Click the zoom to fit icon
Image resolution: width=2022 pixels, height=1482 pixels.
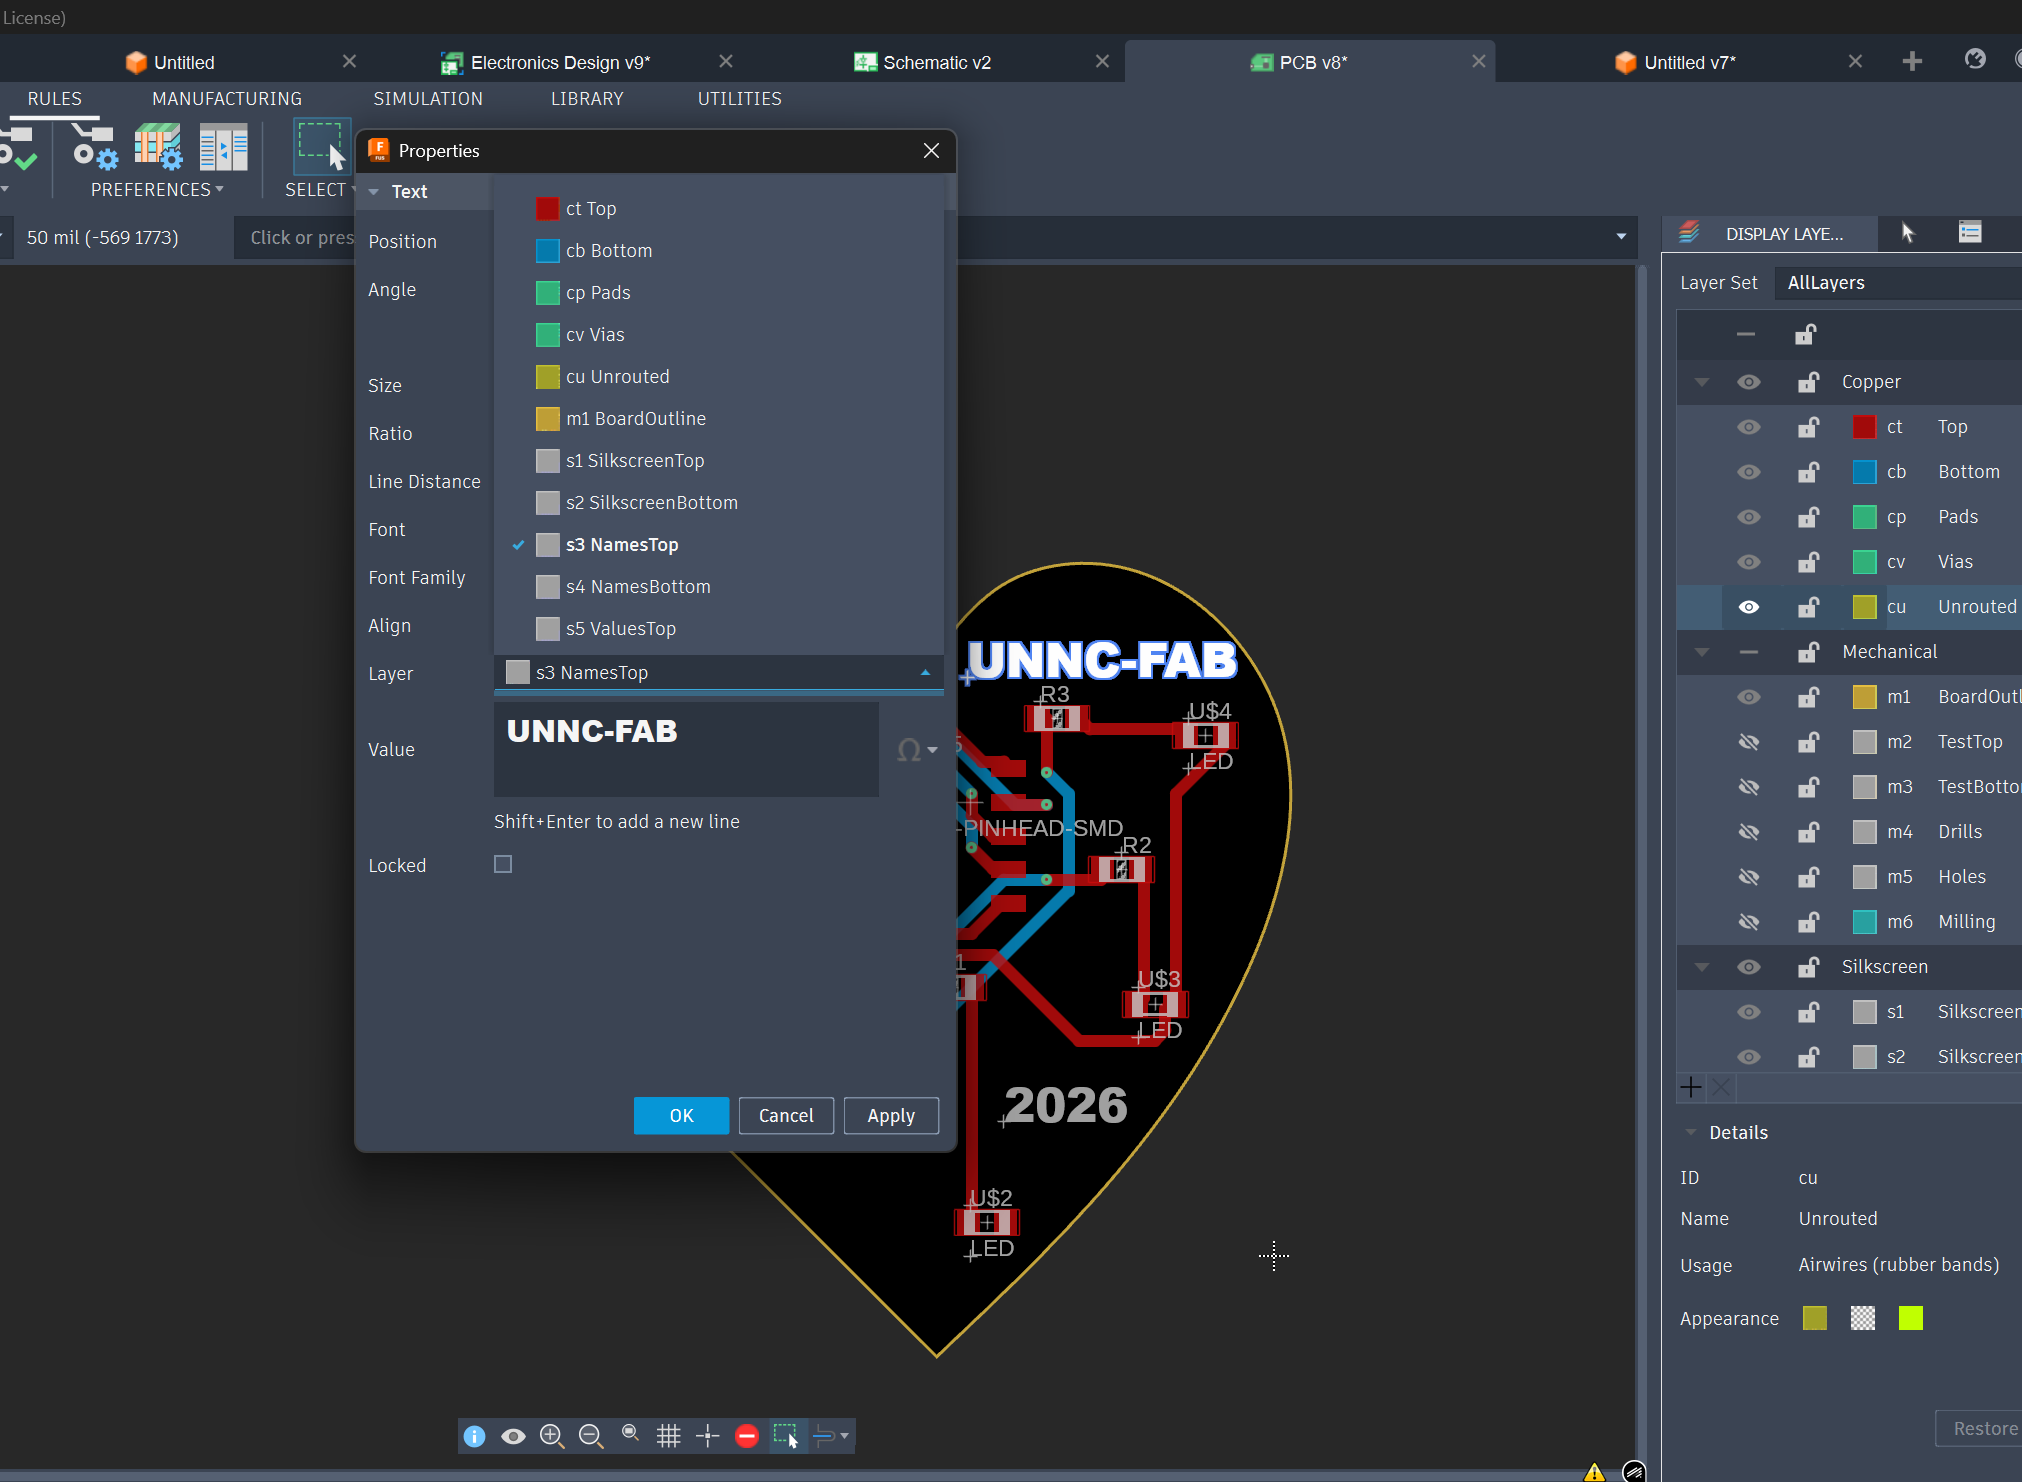coord(630,1434)
